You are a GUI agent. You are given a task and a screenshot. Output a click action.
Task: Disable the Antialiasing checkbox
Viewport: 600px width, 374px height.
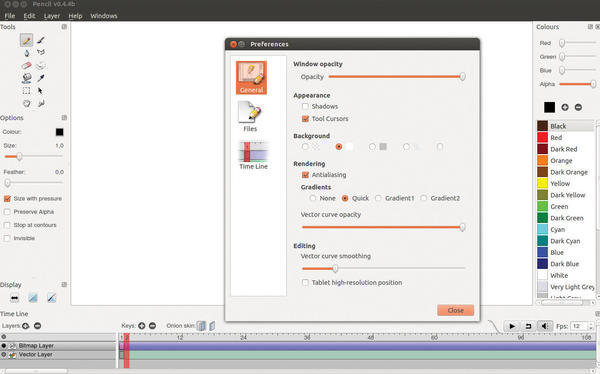click(x=305, y=175)
